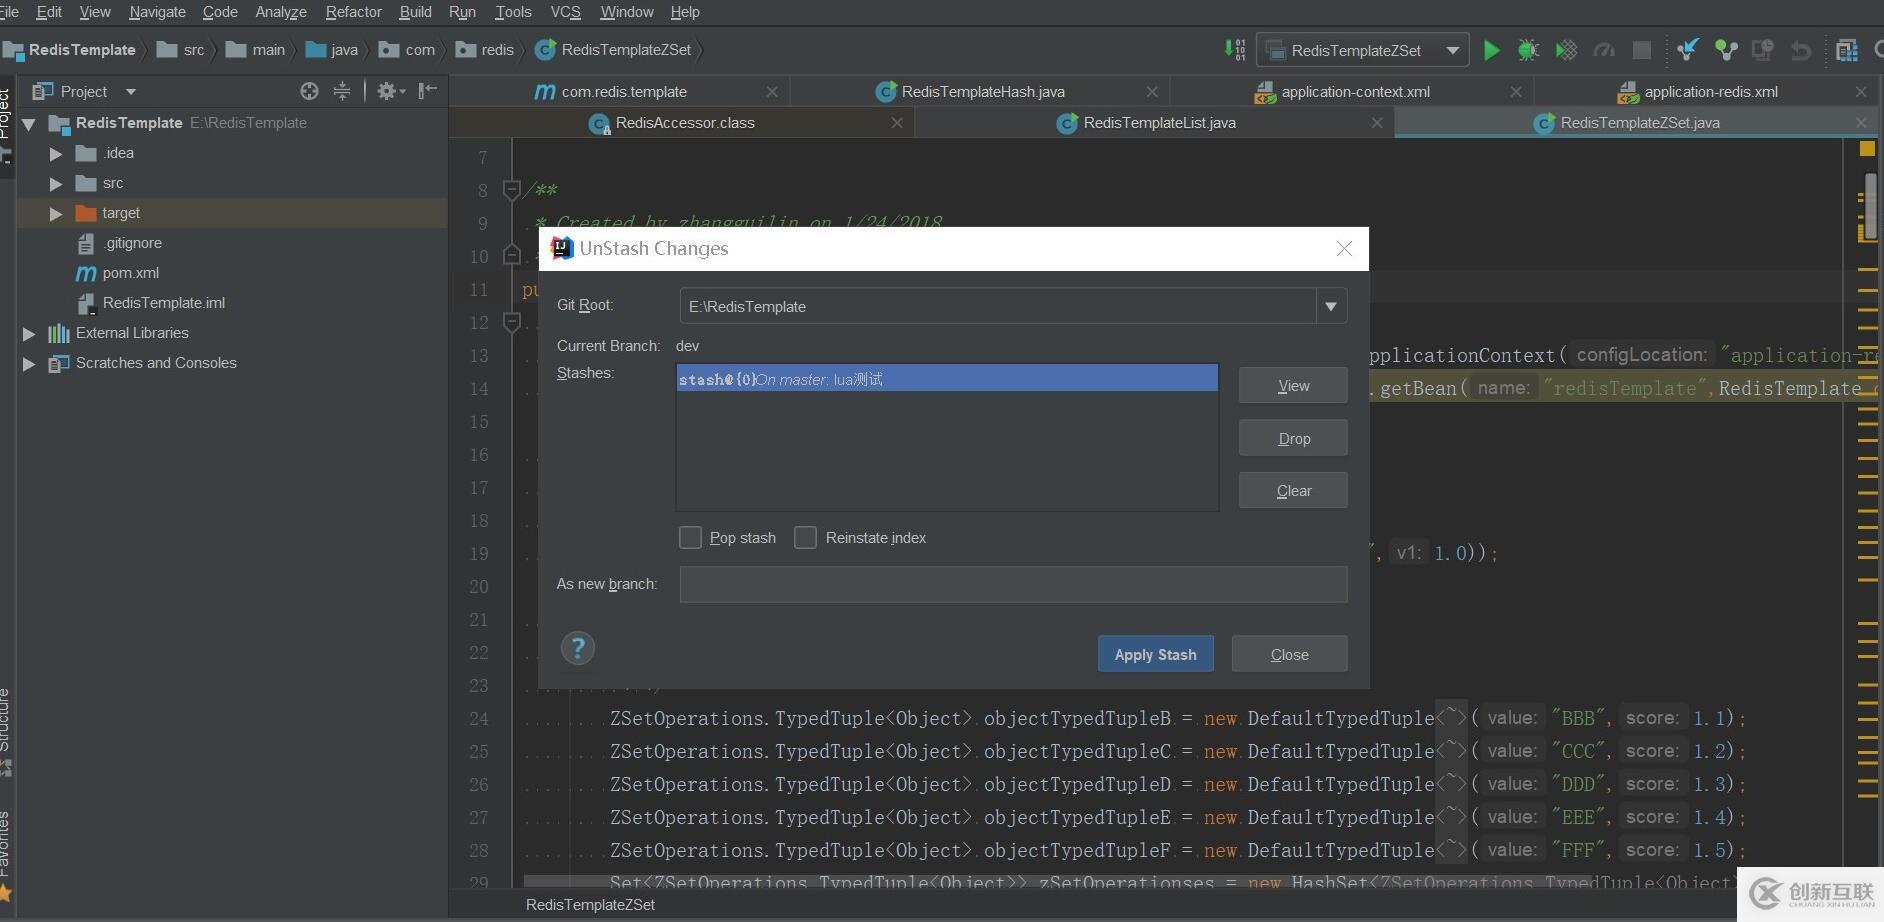Image resolution: width=1884 pixels, height=922 pixels.
Task: Open the VCS menu
Action: point(565,12)
